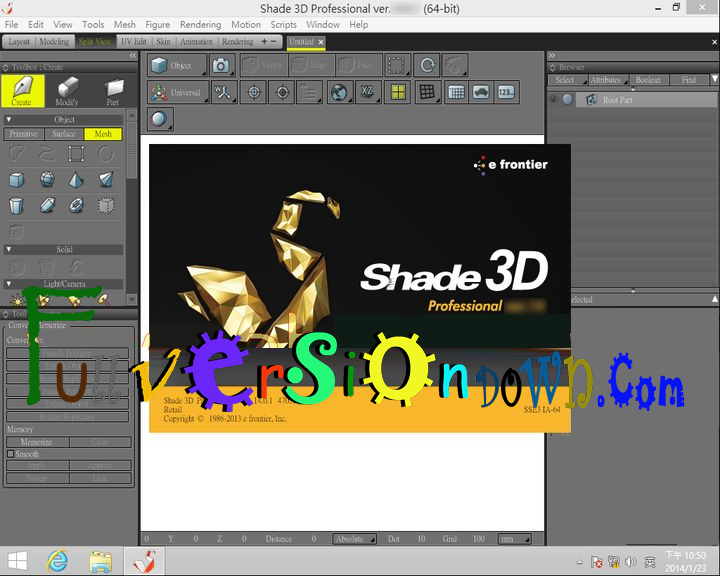Select the rectangle polygon tool in the toolbox

tap(76, 153)
